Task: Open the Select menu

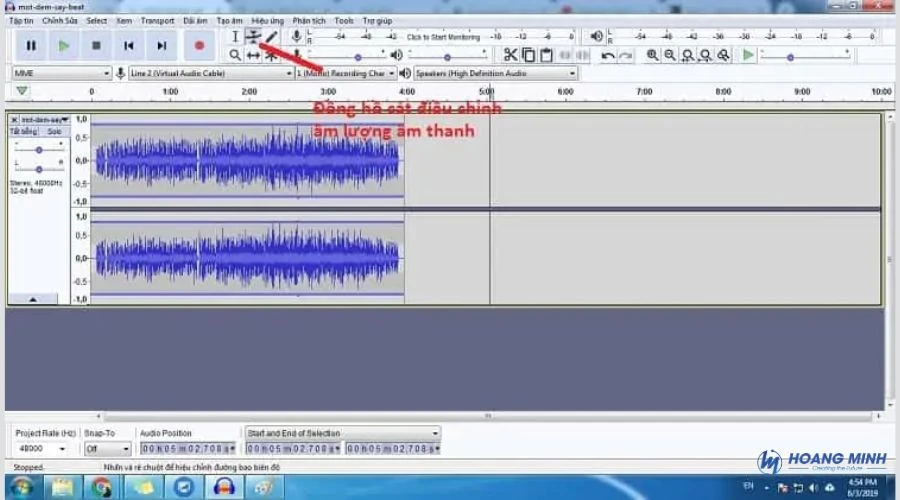Action: tap(96, 21)
